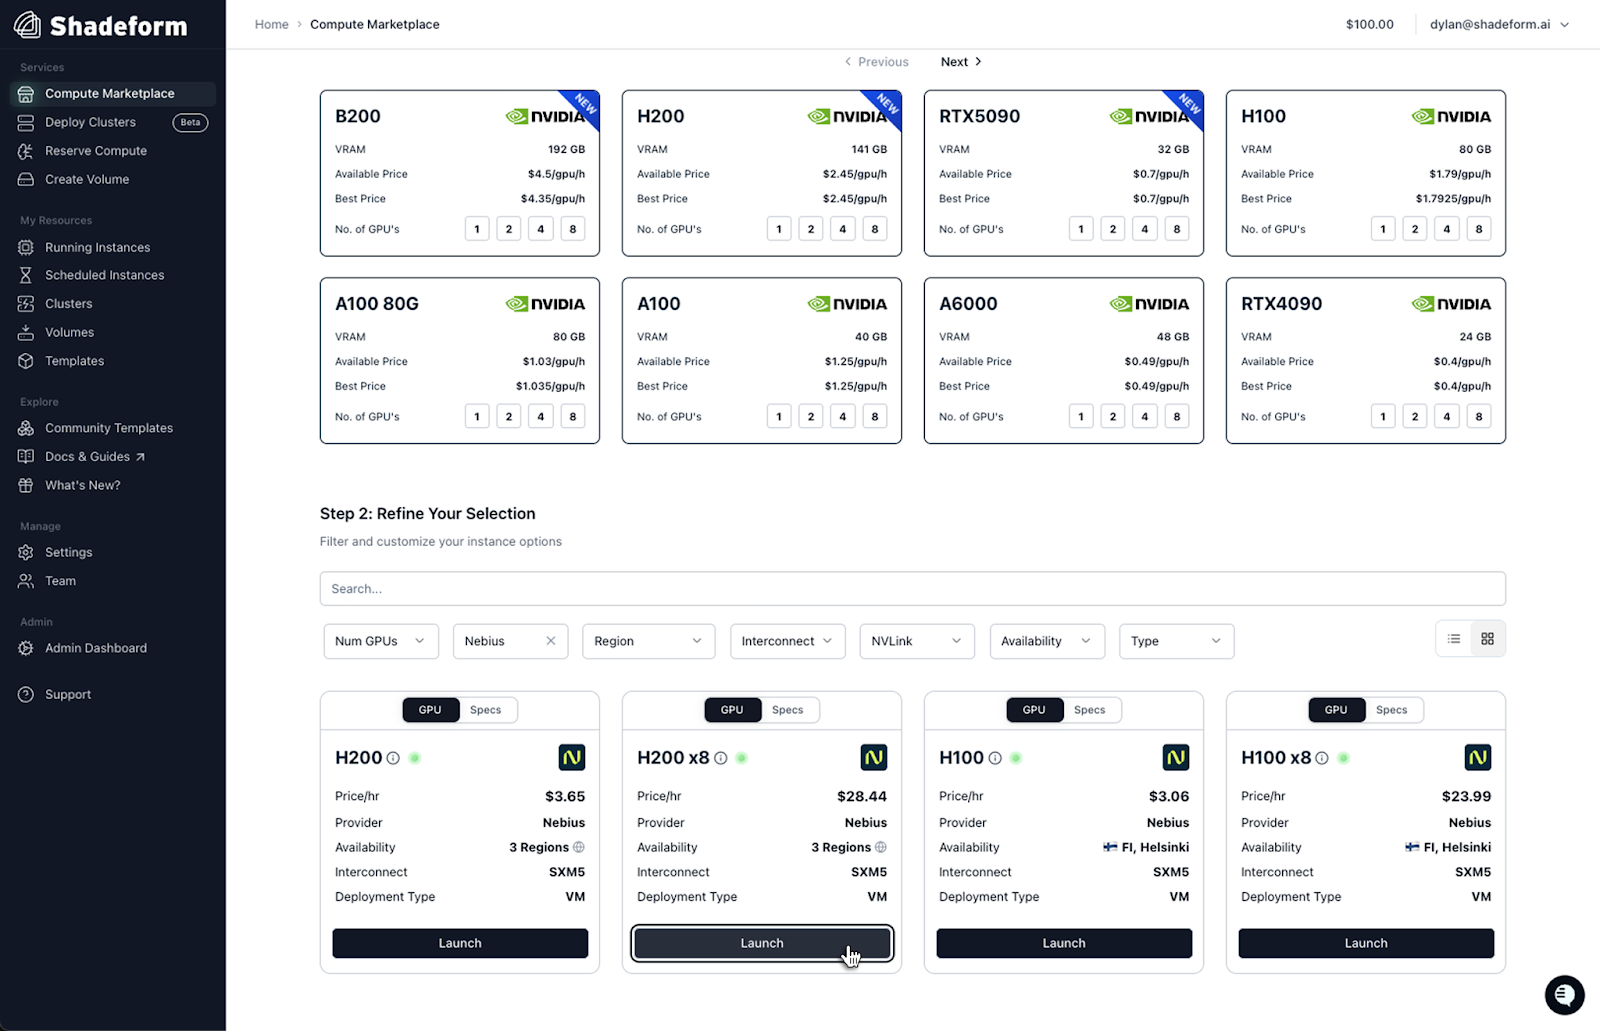
Task: Remove the Nebius provider filter
Action: click(x=550, y=641)
